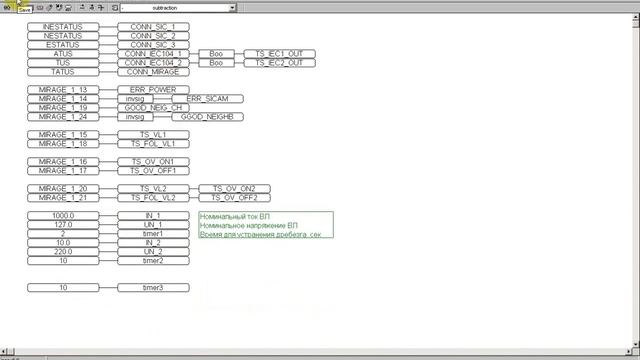Screen dimensions: 640x360
Task: Select the MIRAGE_1_19 block
Action: pyautogui.click(x=63, y=108)
